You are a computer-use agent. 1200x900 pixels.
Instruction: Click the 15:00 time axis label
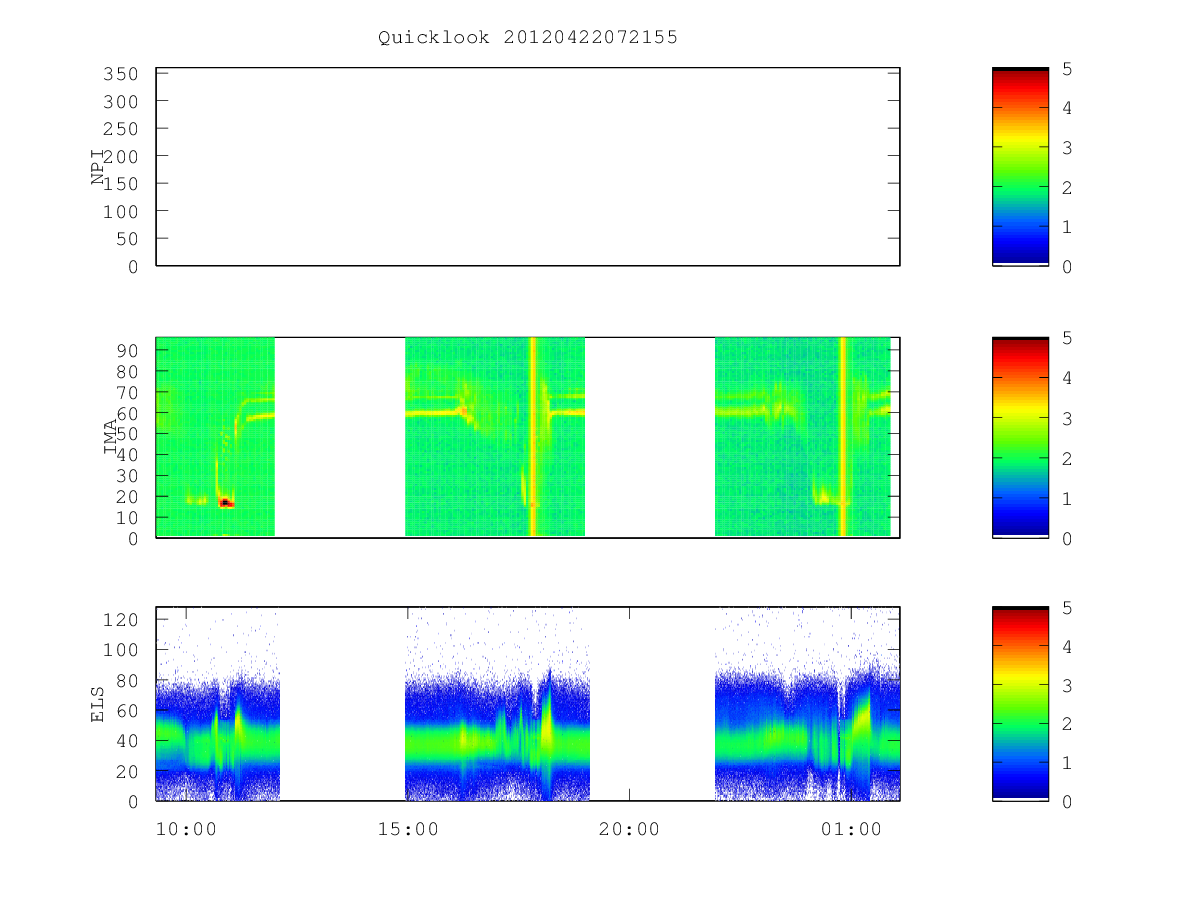pyautogui.click(x=408, y=829)
